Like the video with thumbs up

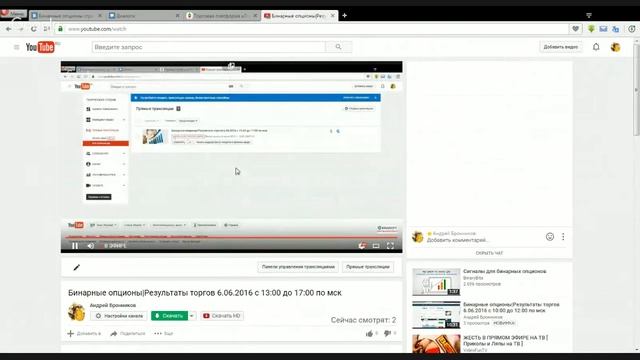click(x=370, y=334)
